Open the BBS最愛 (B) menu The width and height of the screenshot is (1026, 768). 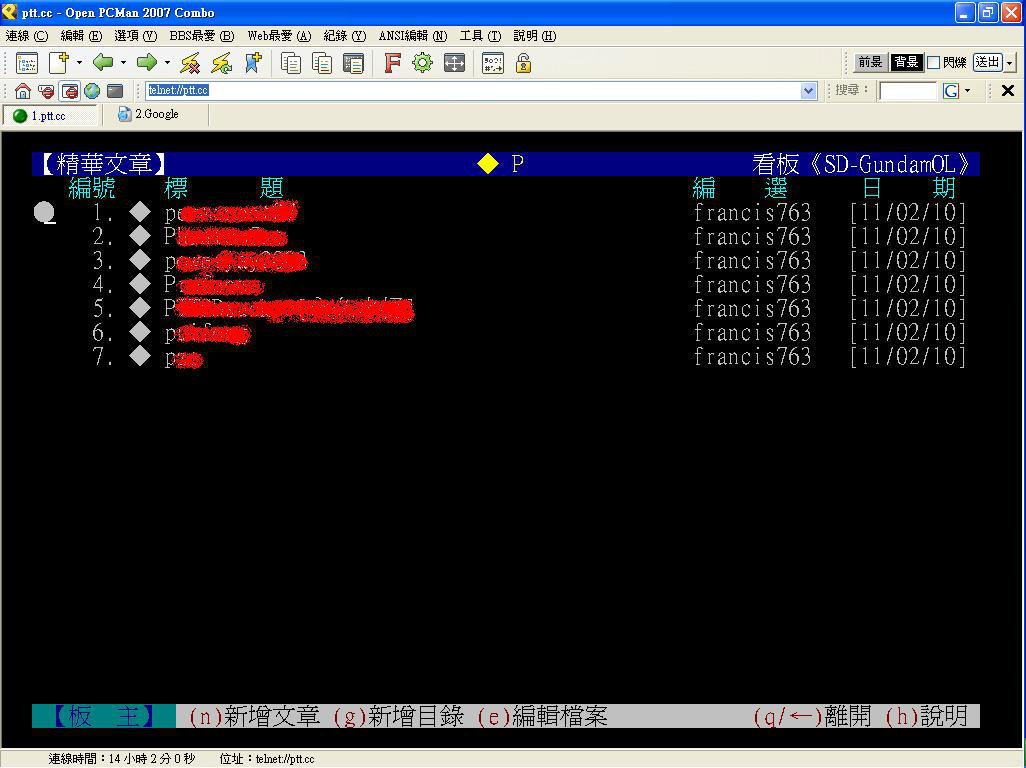point(202,36)
